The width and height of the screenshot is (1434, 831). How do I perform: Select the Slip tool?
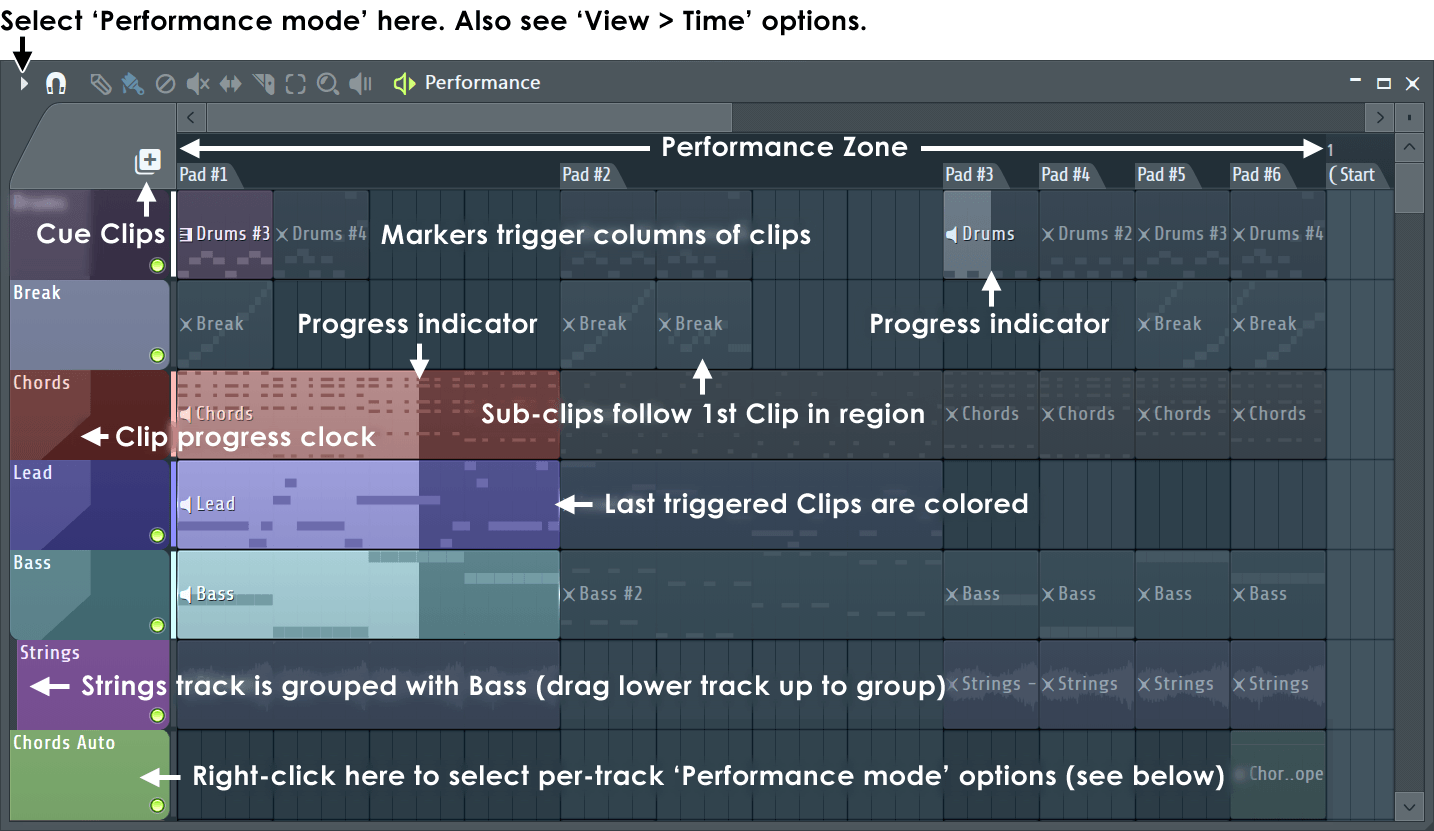click(x=231, y=84)
